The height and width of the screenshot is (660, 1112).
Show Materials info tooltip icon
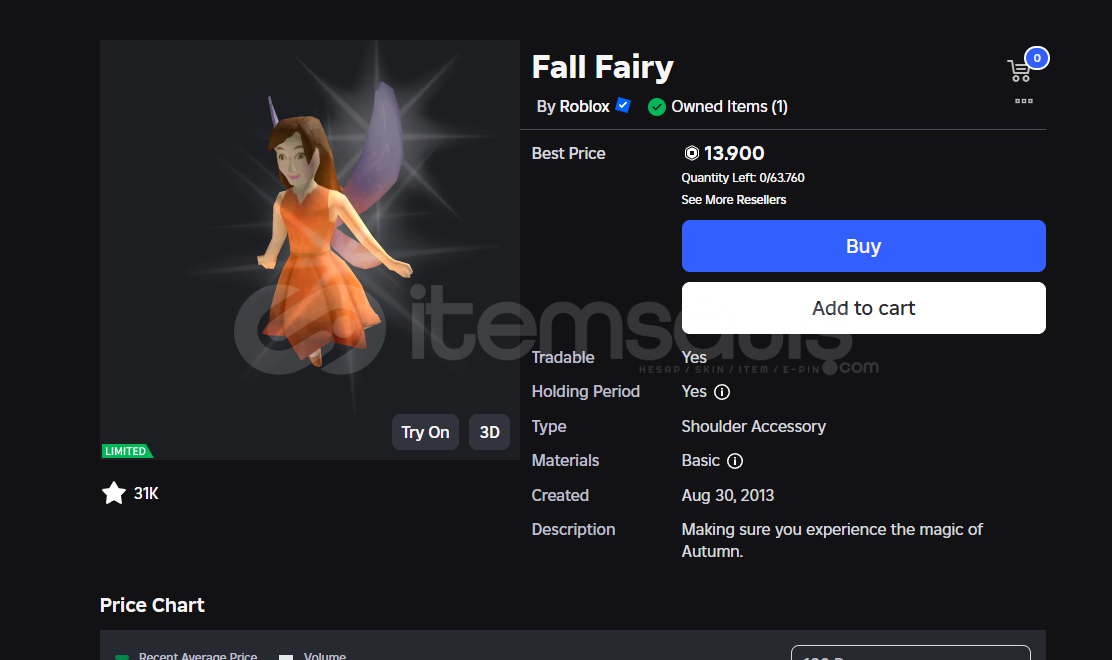click(x=735, y=461)
